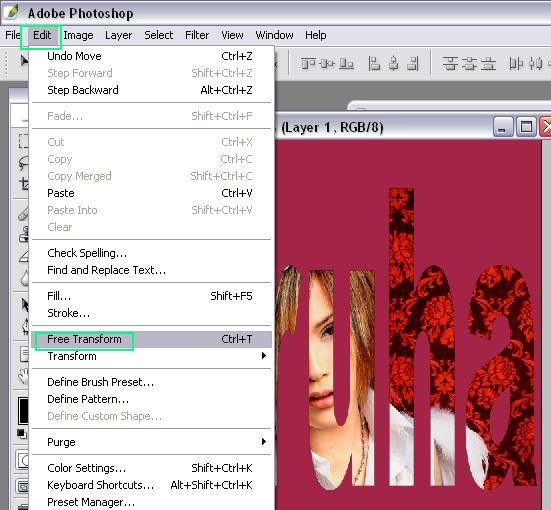Choose Preset Manager…
551x510 pixels.
coord(151,502)
